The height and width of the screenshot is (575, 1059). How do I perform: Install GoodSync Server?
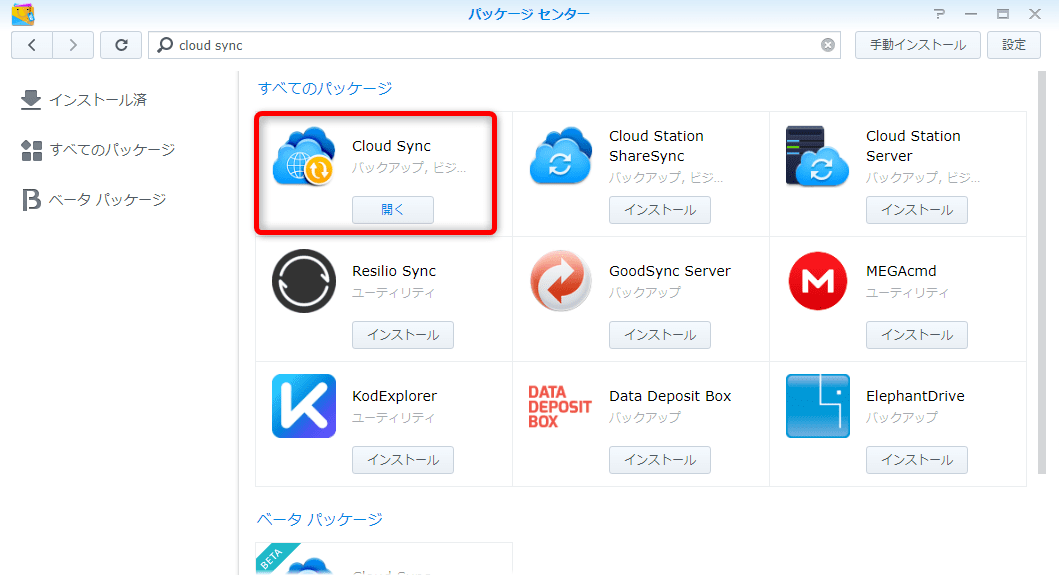point(660,335)
